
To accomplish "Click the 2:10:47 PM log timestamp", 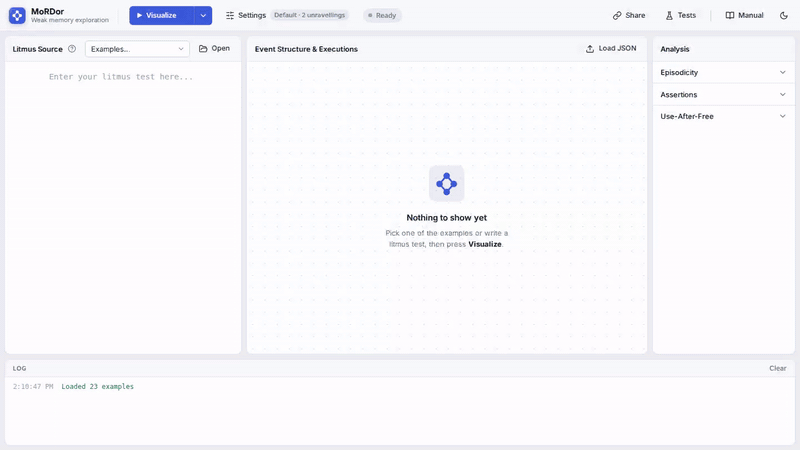I will pyautogui.click(x=33, y=387).
